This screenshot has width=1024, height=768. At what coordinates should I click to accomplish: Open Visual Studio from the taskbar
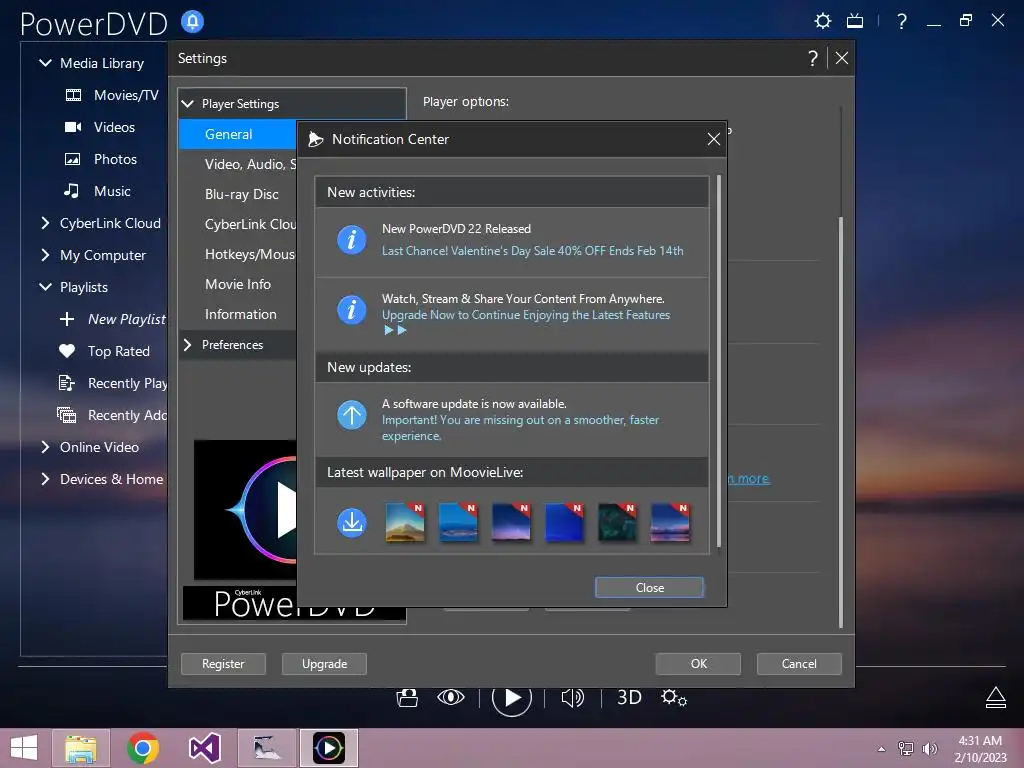coord(204,748)
